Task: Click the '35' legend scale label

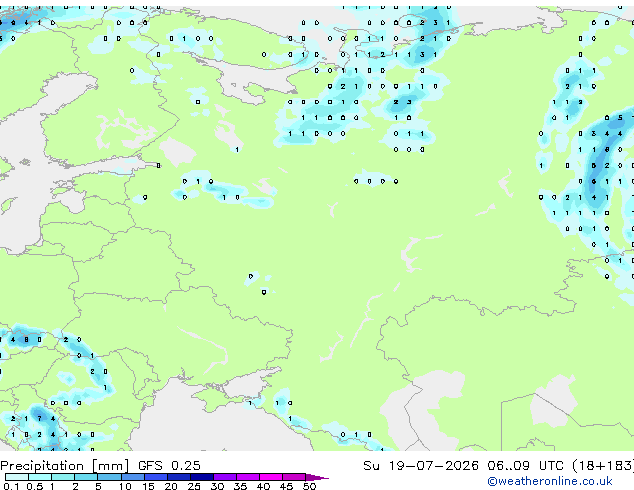Action: 240,486
